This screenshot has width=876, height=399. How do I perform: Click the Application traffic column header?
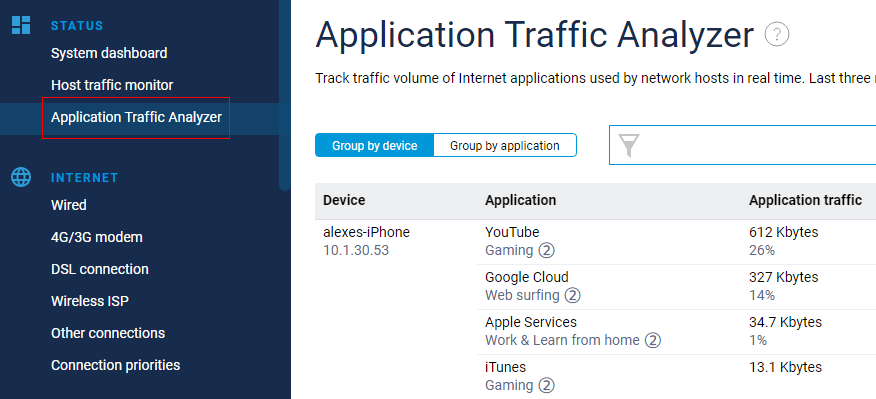[x=805, y=200]
